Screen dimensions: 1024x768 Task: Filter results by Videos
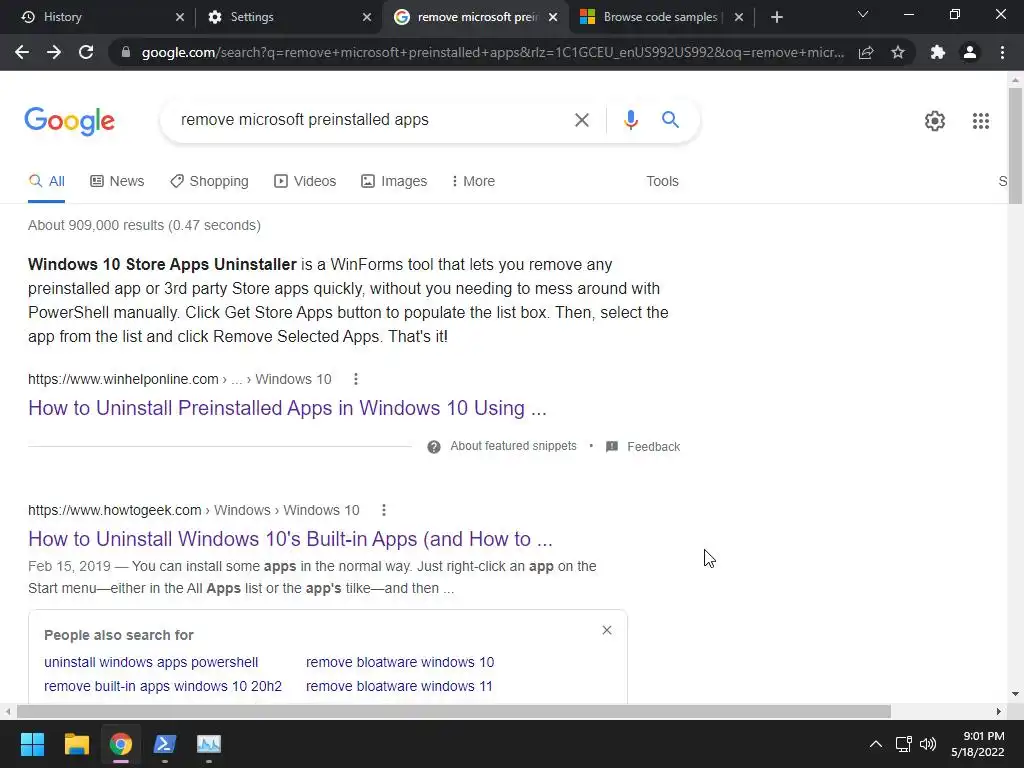tap(305, 182)
